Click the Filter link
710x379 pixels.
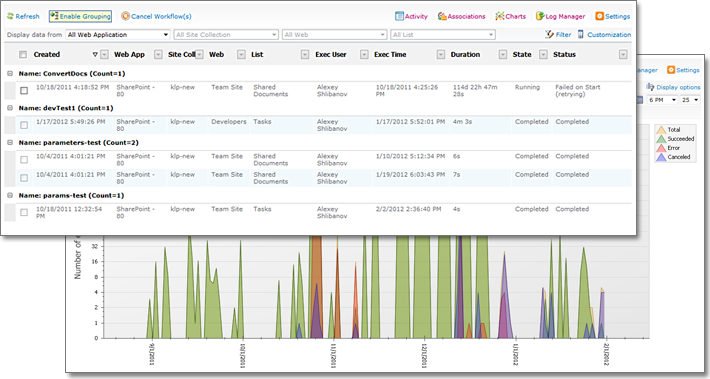pyautogui.click(x=563, y=34)
